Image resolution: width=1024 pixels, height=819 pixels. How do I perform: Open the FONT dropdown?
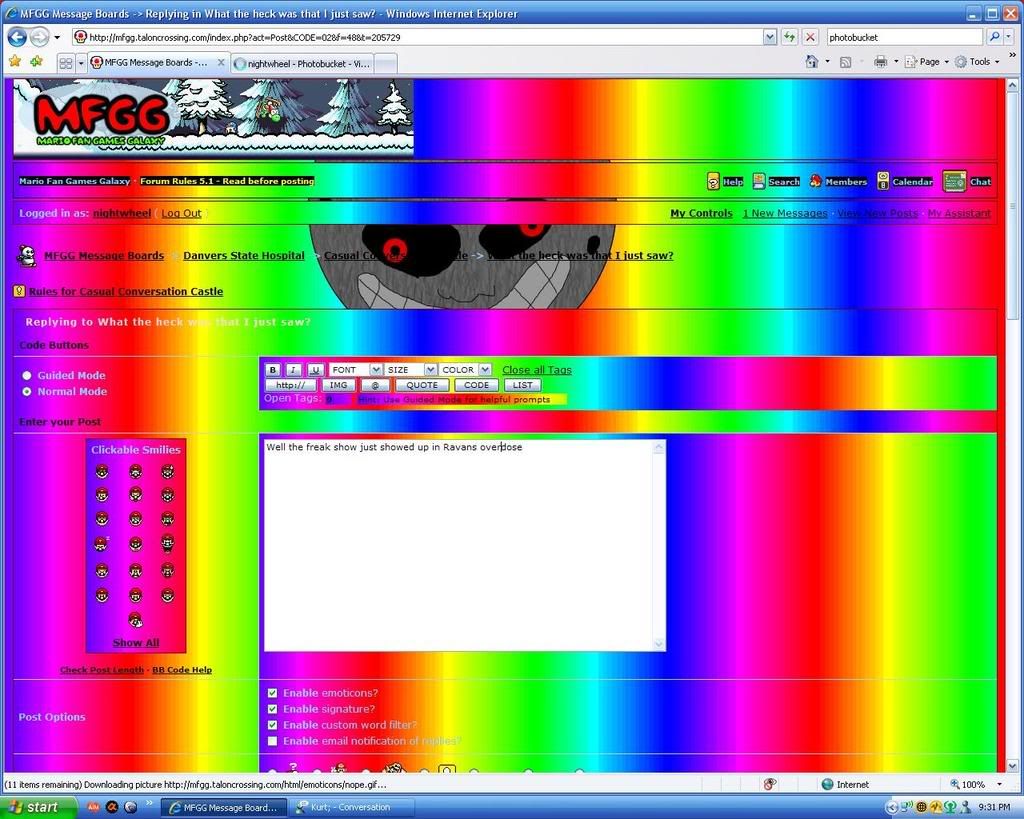354,369
